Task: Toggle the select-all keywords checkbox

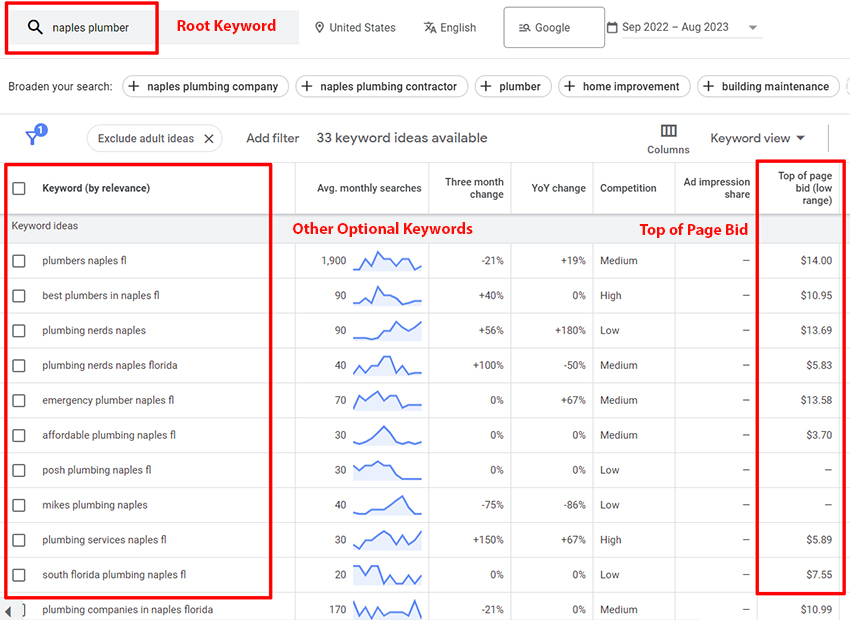Action: (19, 189)
